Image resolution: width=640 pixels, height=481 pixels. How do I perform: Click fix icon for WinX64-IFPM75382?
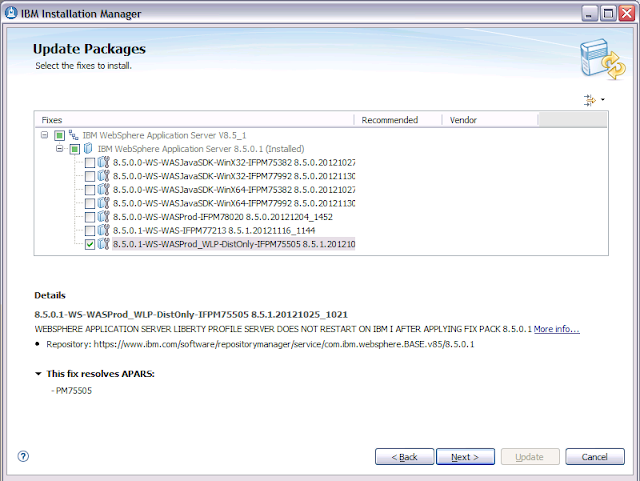click(104, 189)
